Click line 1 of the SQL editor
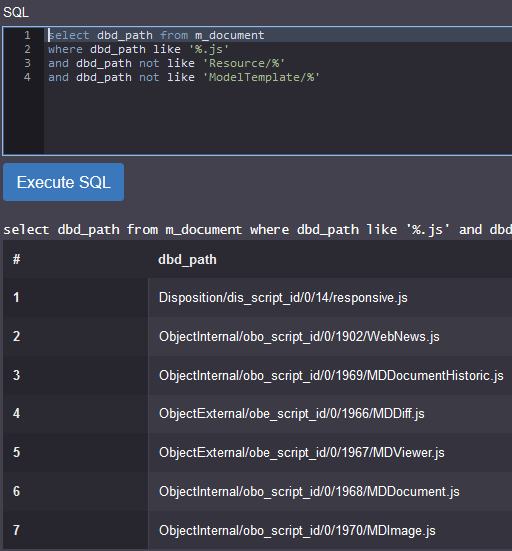The width and height of the screenshot is (512, 551). 278,35
